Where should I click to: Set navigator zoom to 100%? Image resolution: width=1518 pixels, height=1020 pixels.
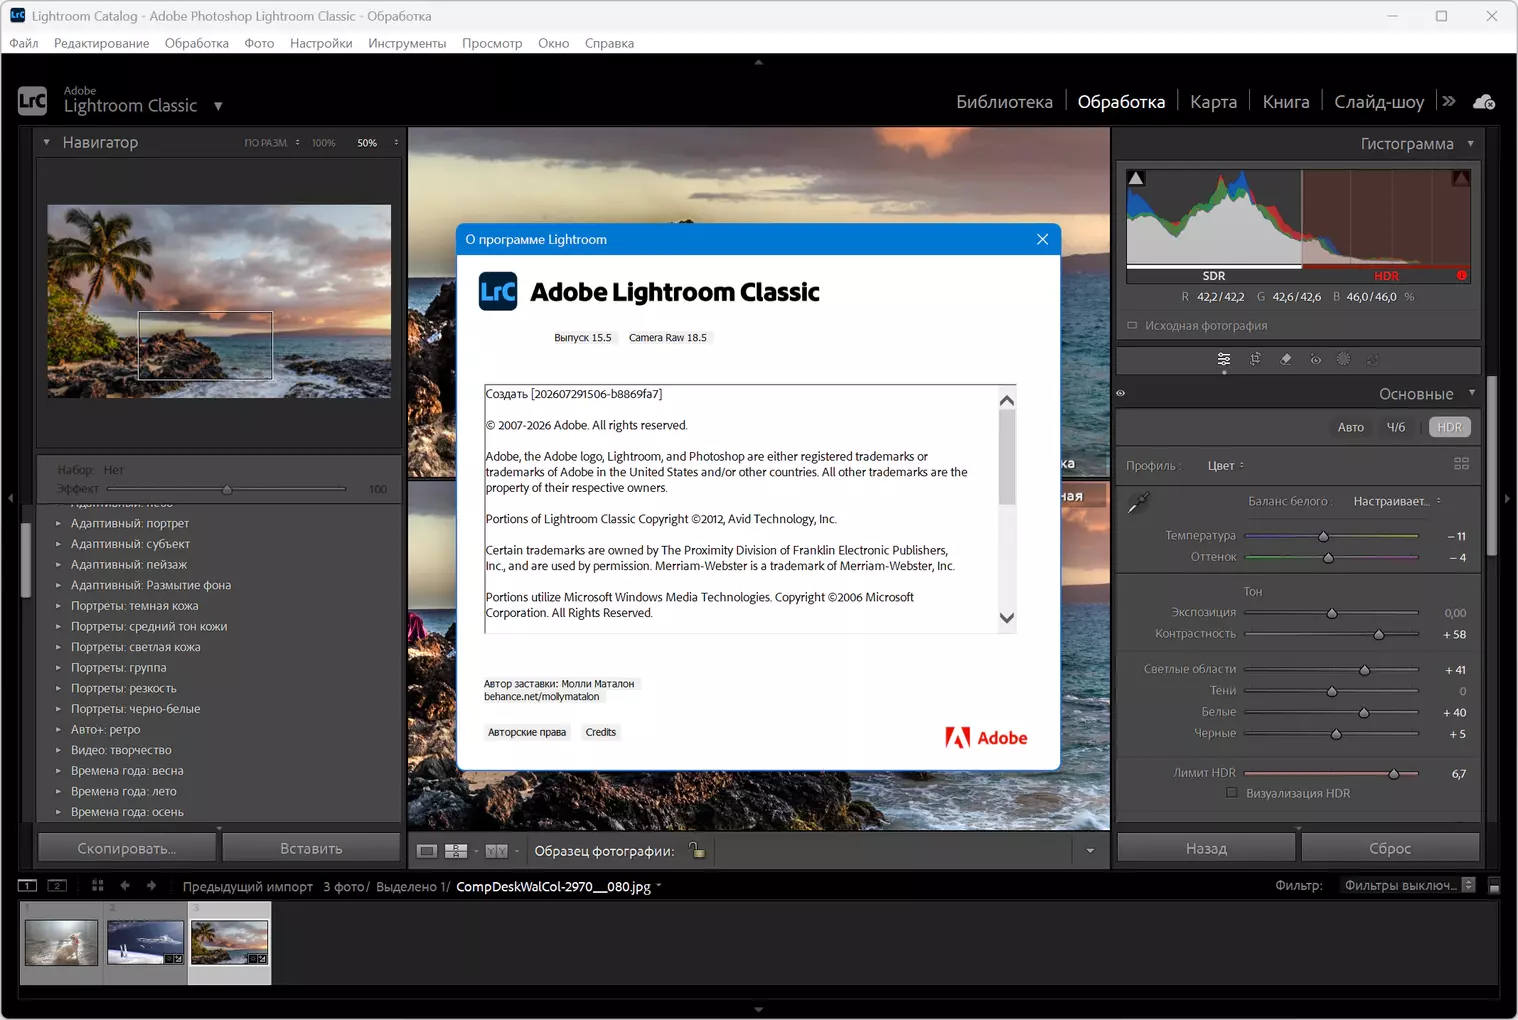click(323, 143)
